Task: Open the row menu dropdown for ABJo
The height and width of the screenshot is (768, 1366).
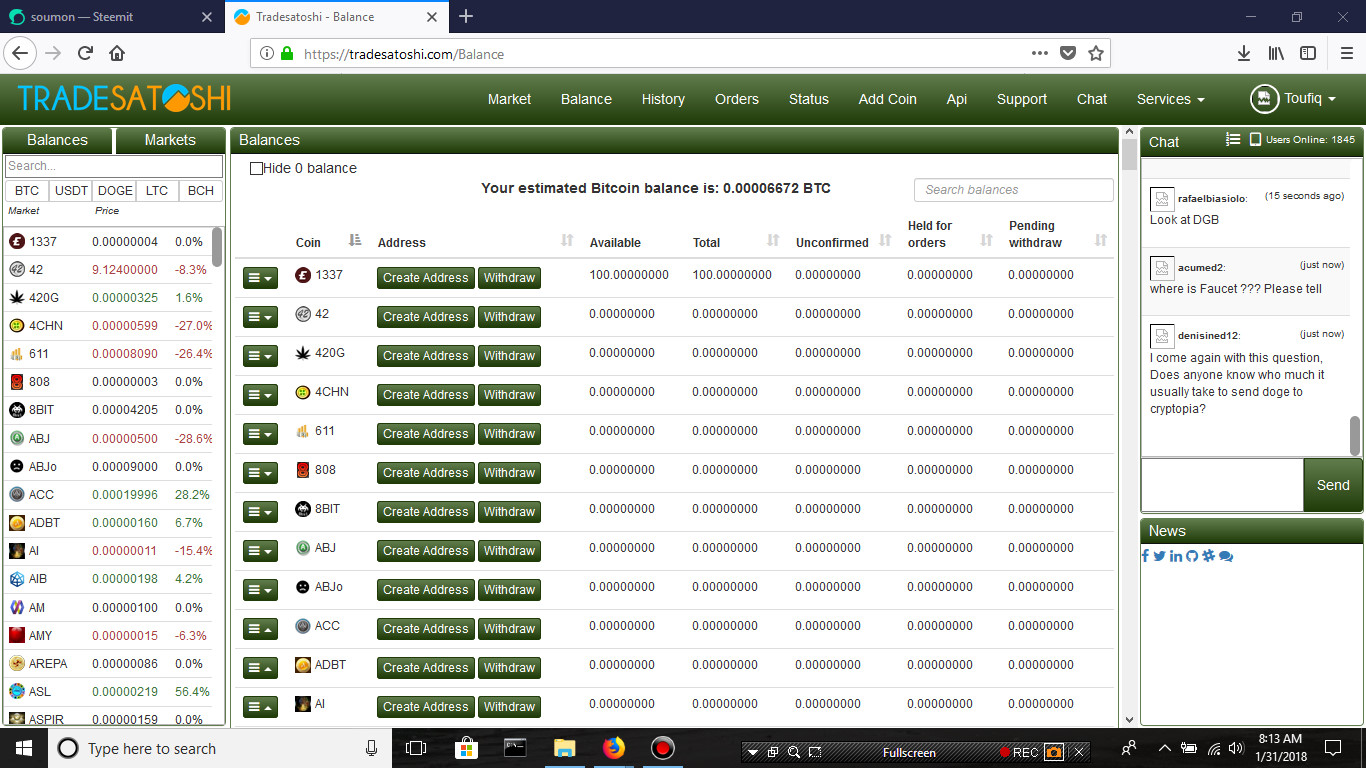Action: click(x=260, y=590)
